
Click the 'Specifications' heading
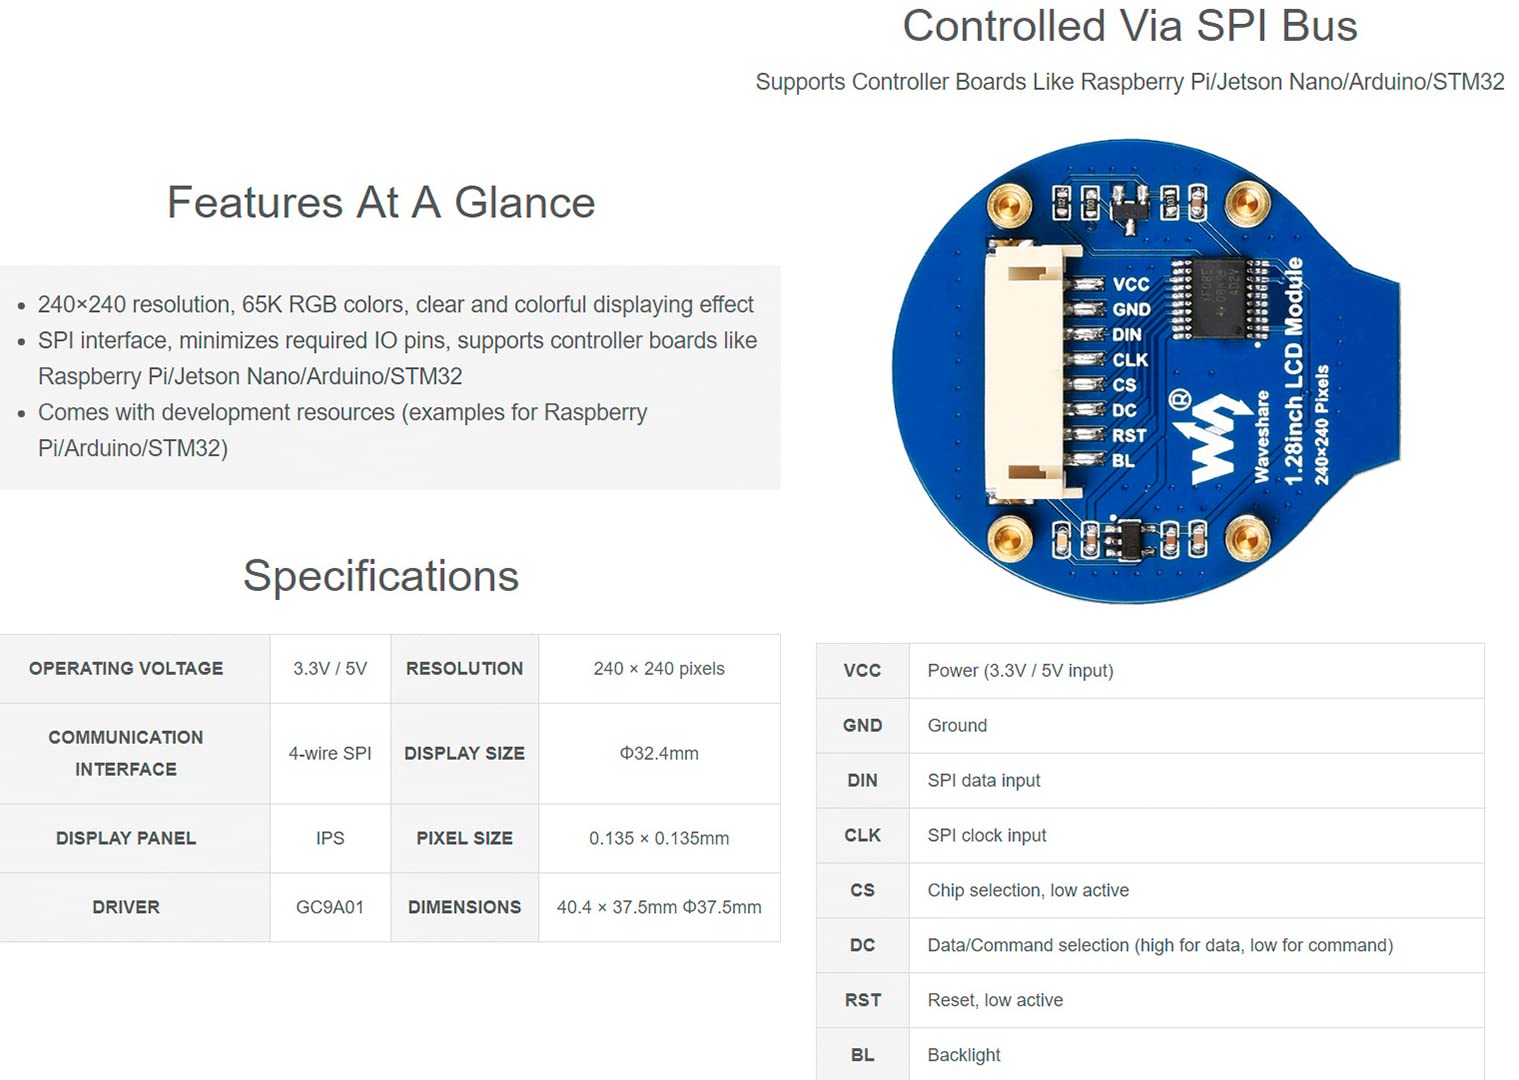pos(381,575)
